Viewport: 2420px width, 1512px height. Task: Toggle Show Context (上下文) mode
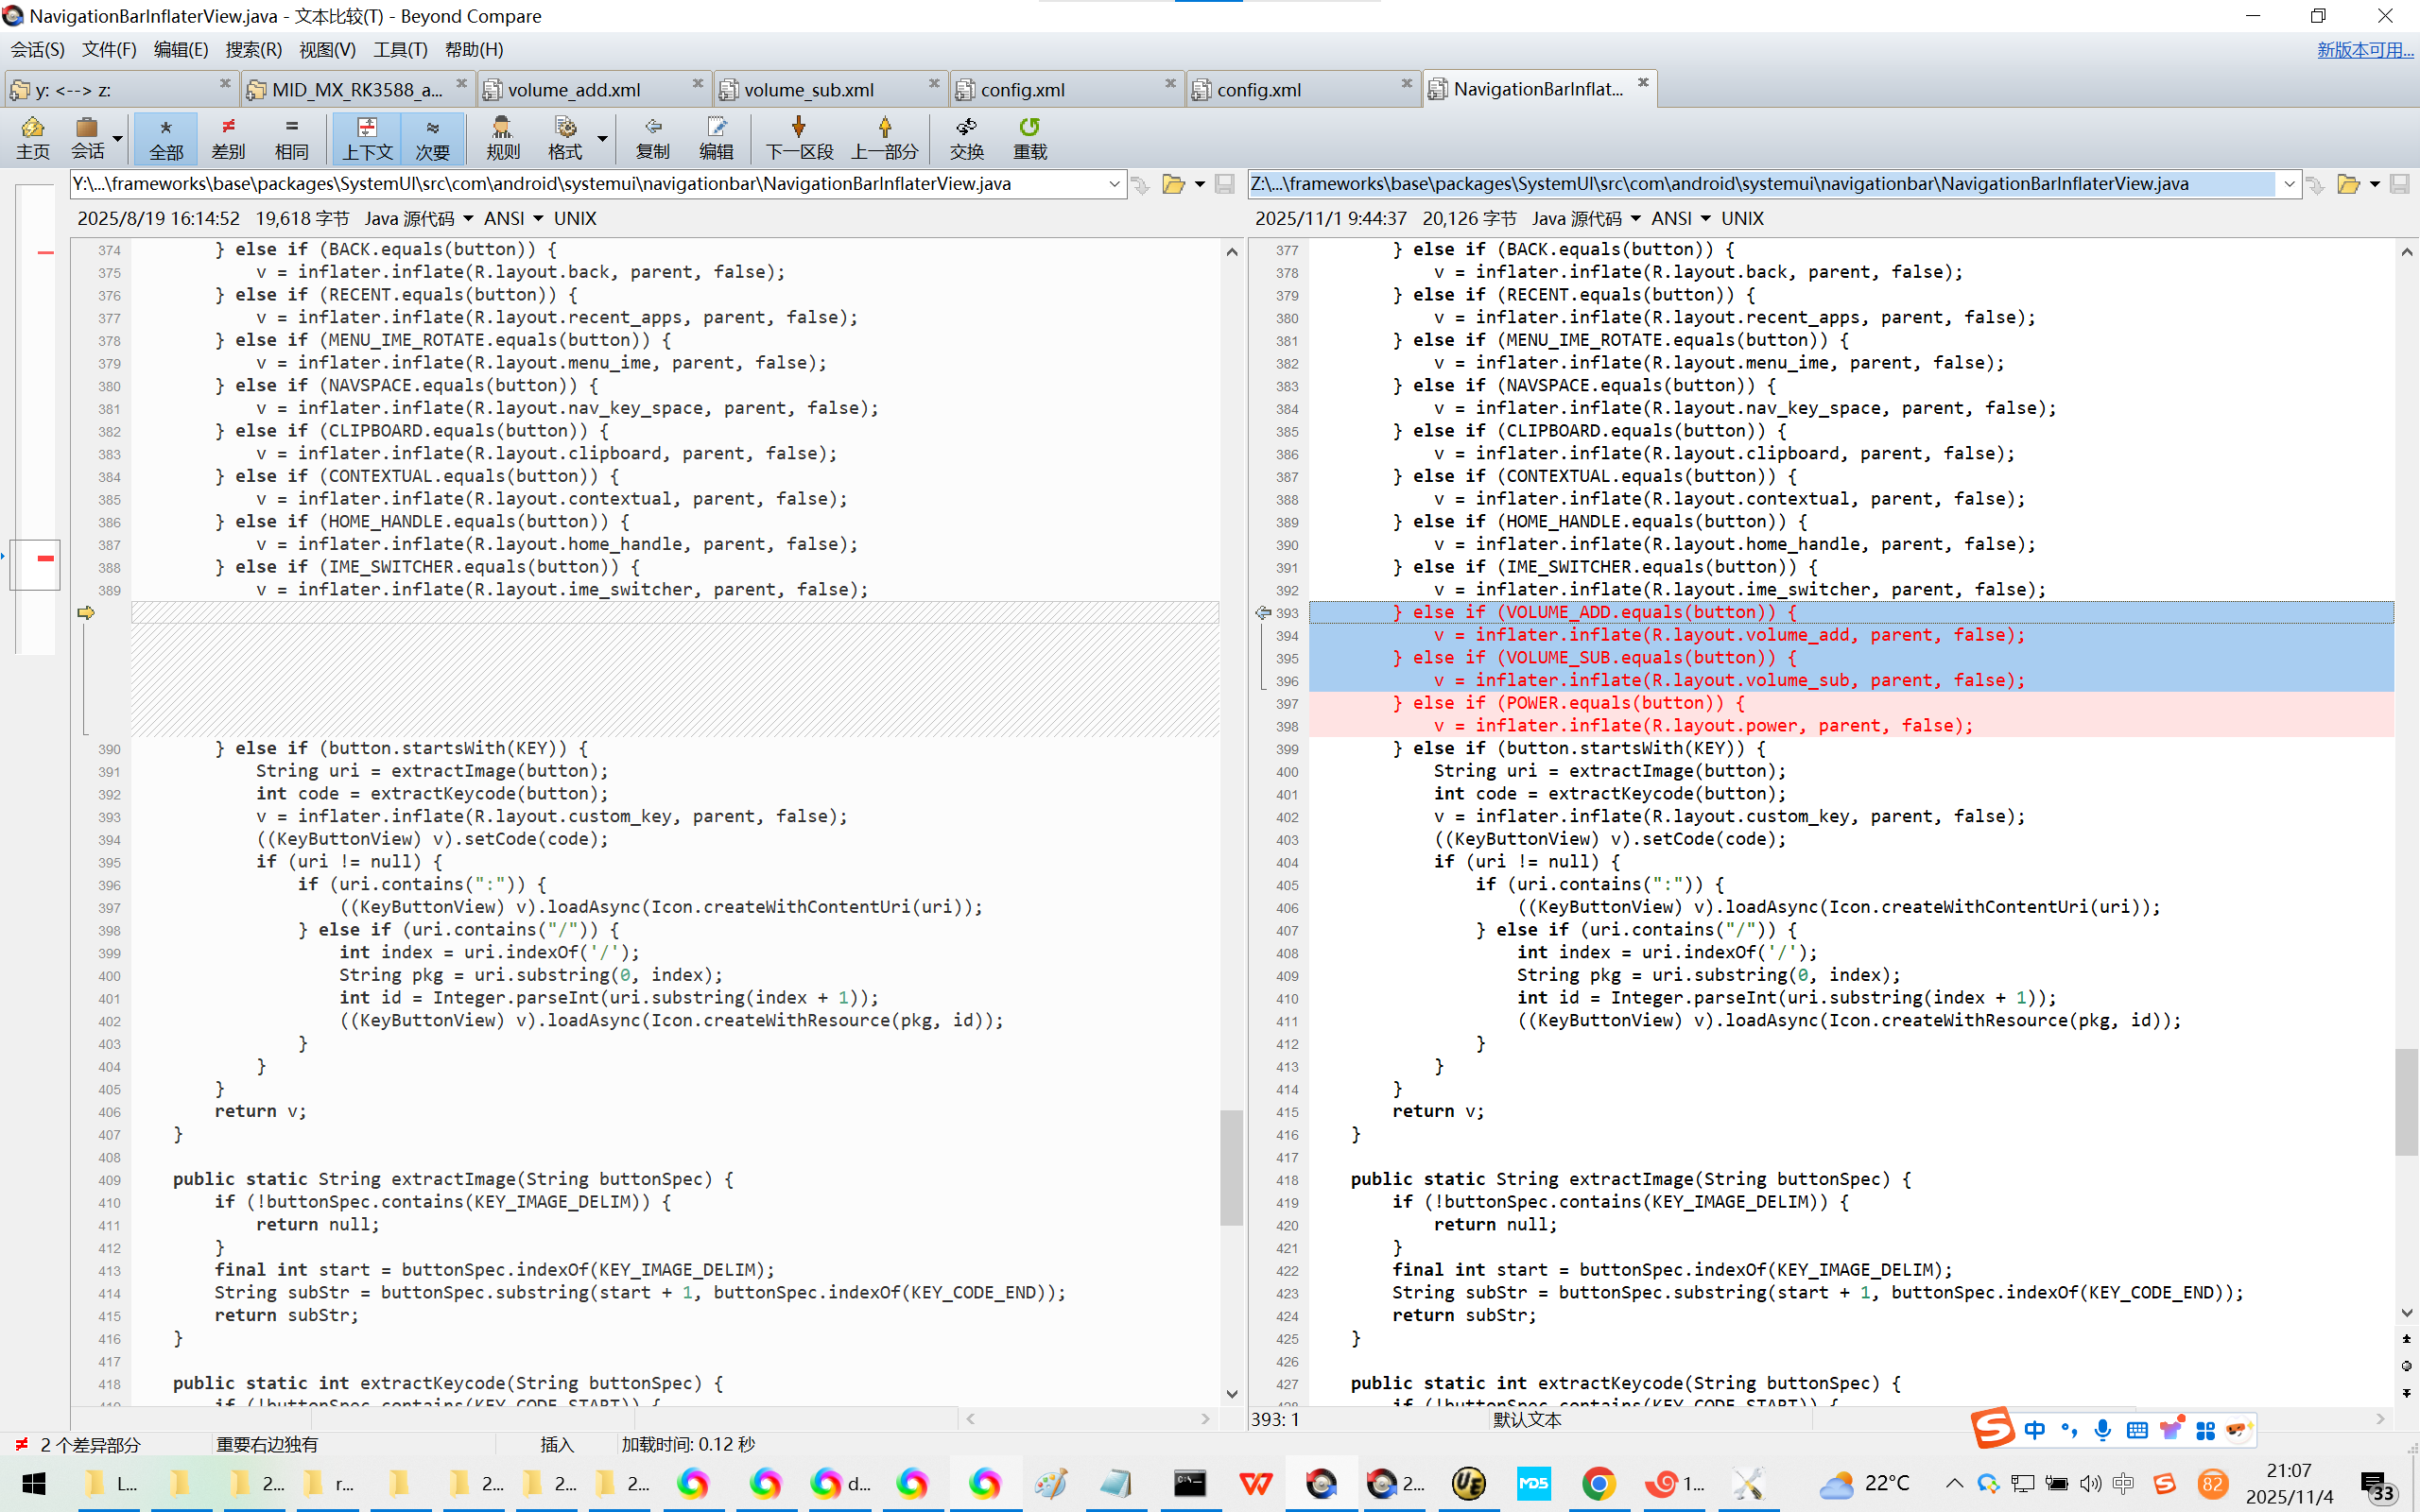coord(367,137)
